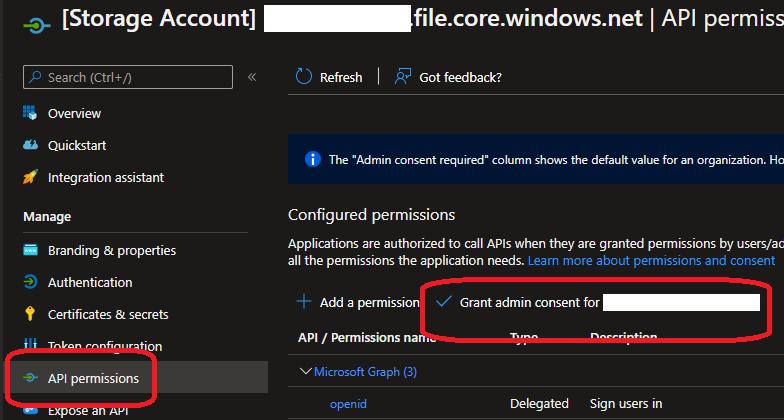This screenshot has height=420, width=784.
Task: Click the info icon in banner
Action: click(312, 159)
